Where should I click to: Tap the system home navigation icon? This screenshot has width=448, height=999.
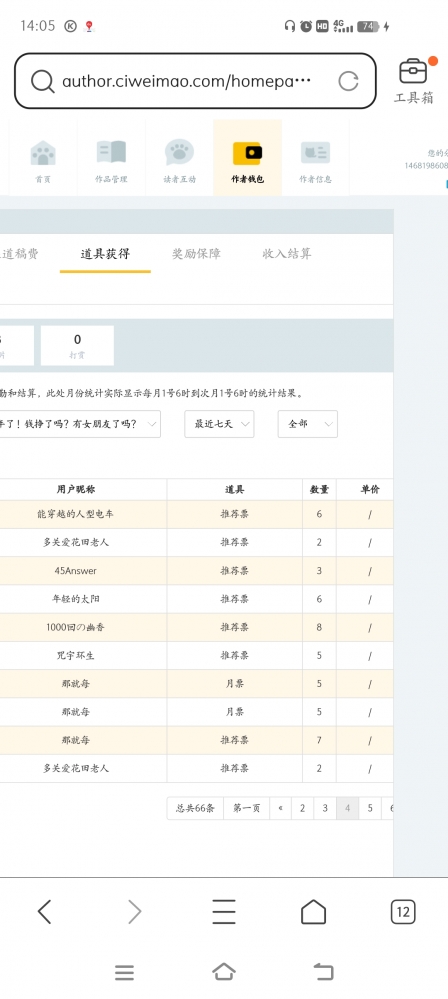pos(224,972)
